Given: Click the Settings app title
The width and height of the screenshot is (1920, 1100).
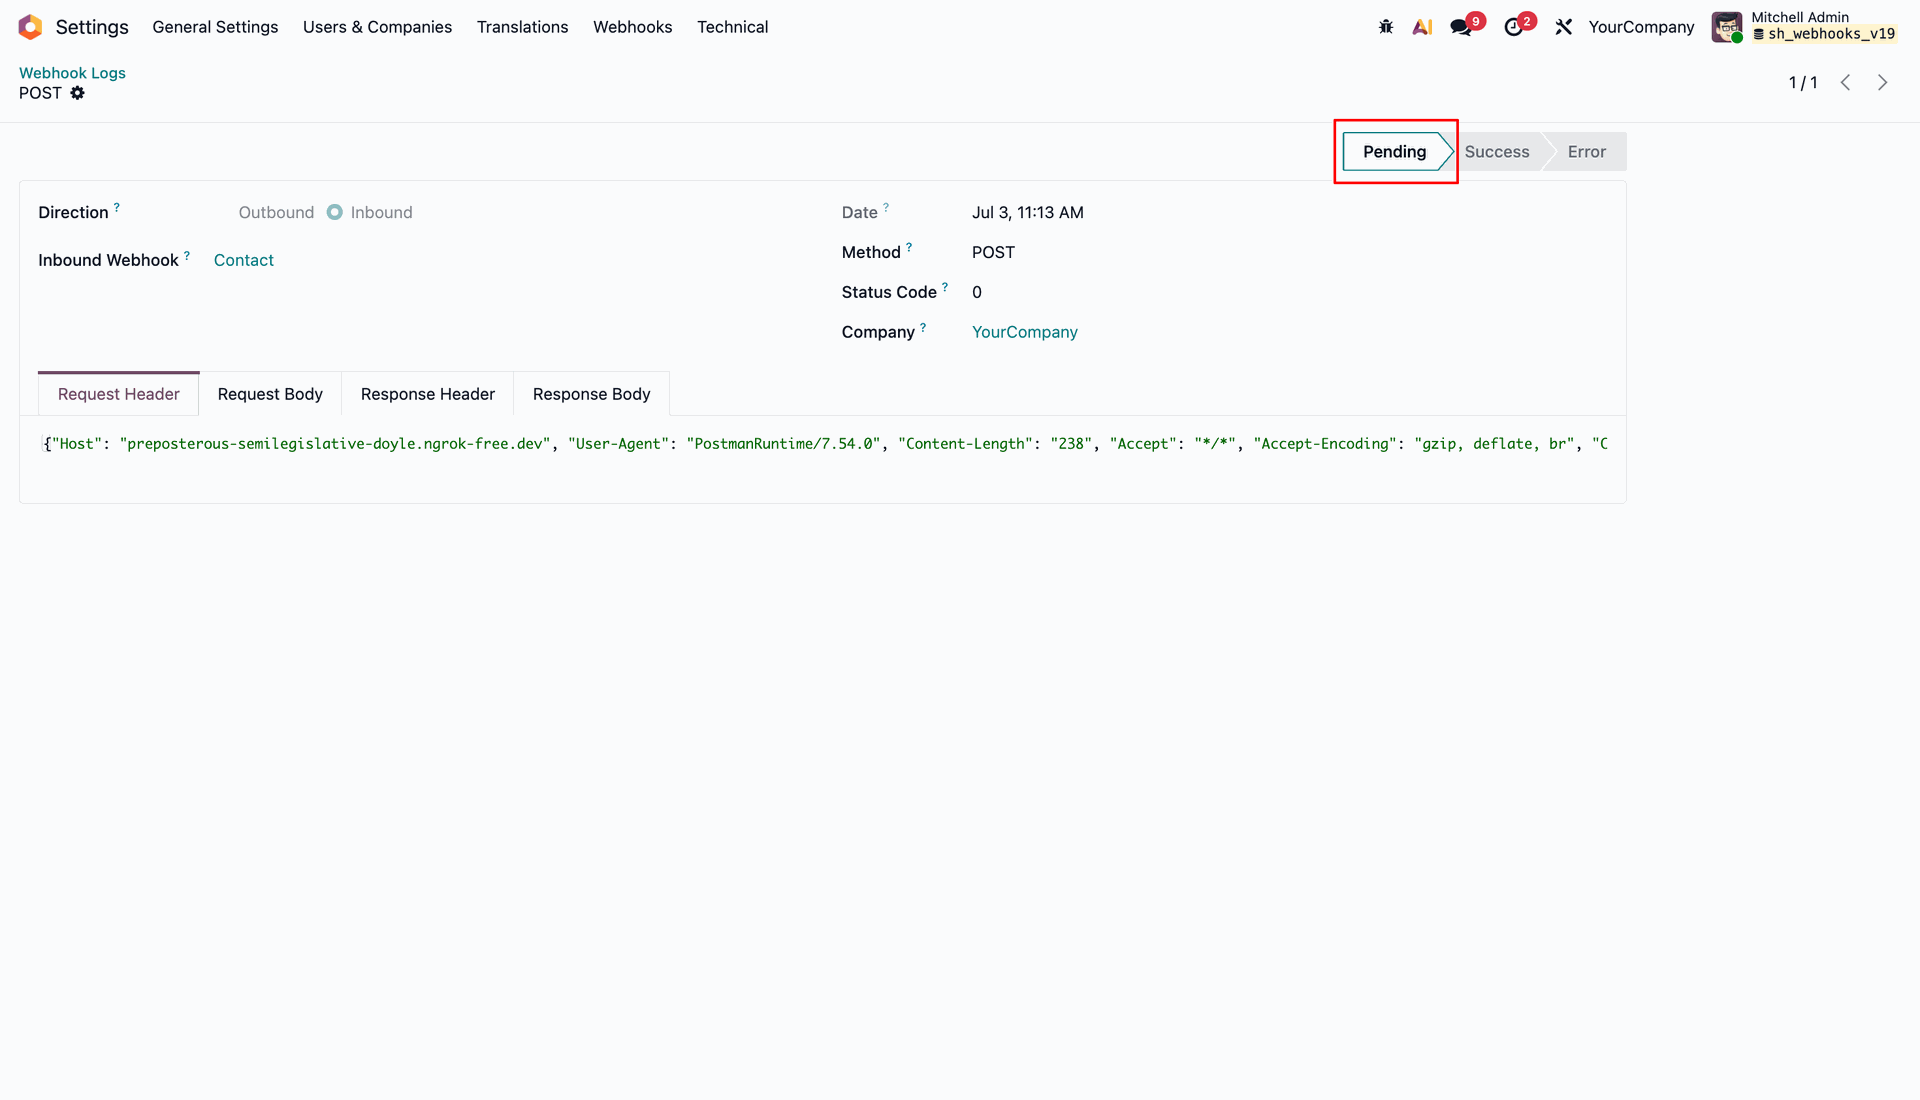Looking at the screenshot, I should point(92,27).
